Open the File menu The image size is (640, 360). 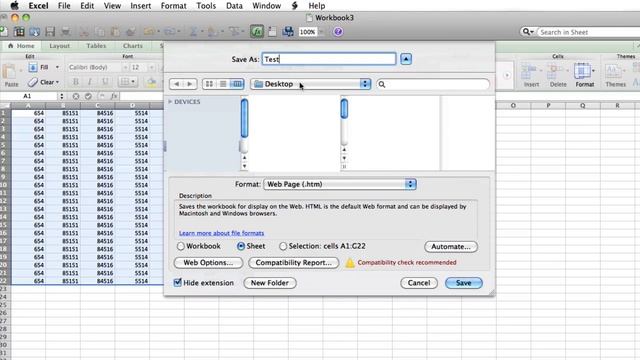click(64, 6)
